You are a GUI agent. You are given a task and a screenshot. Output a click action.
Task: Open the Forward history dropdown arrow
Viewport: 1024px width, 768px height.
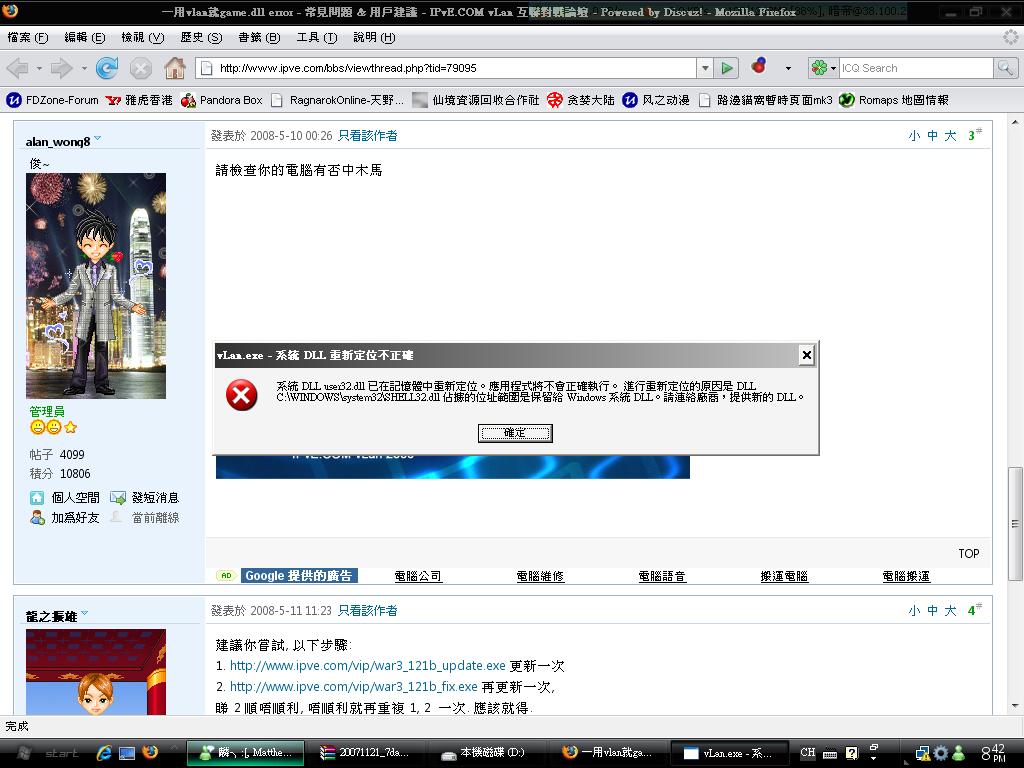point(84,68)
